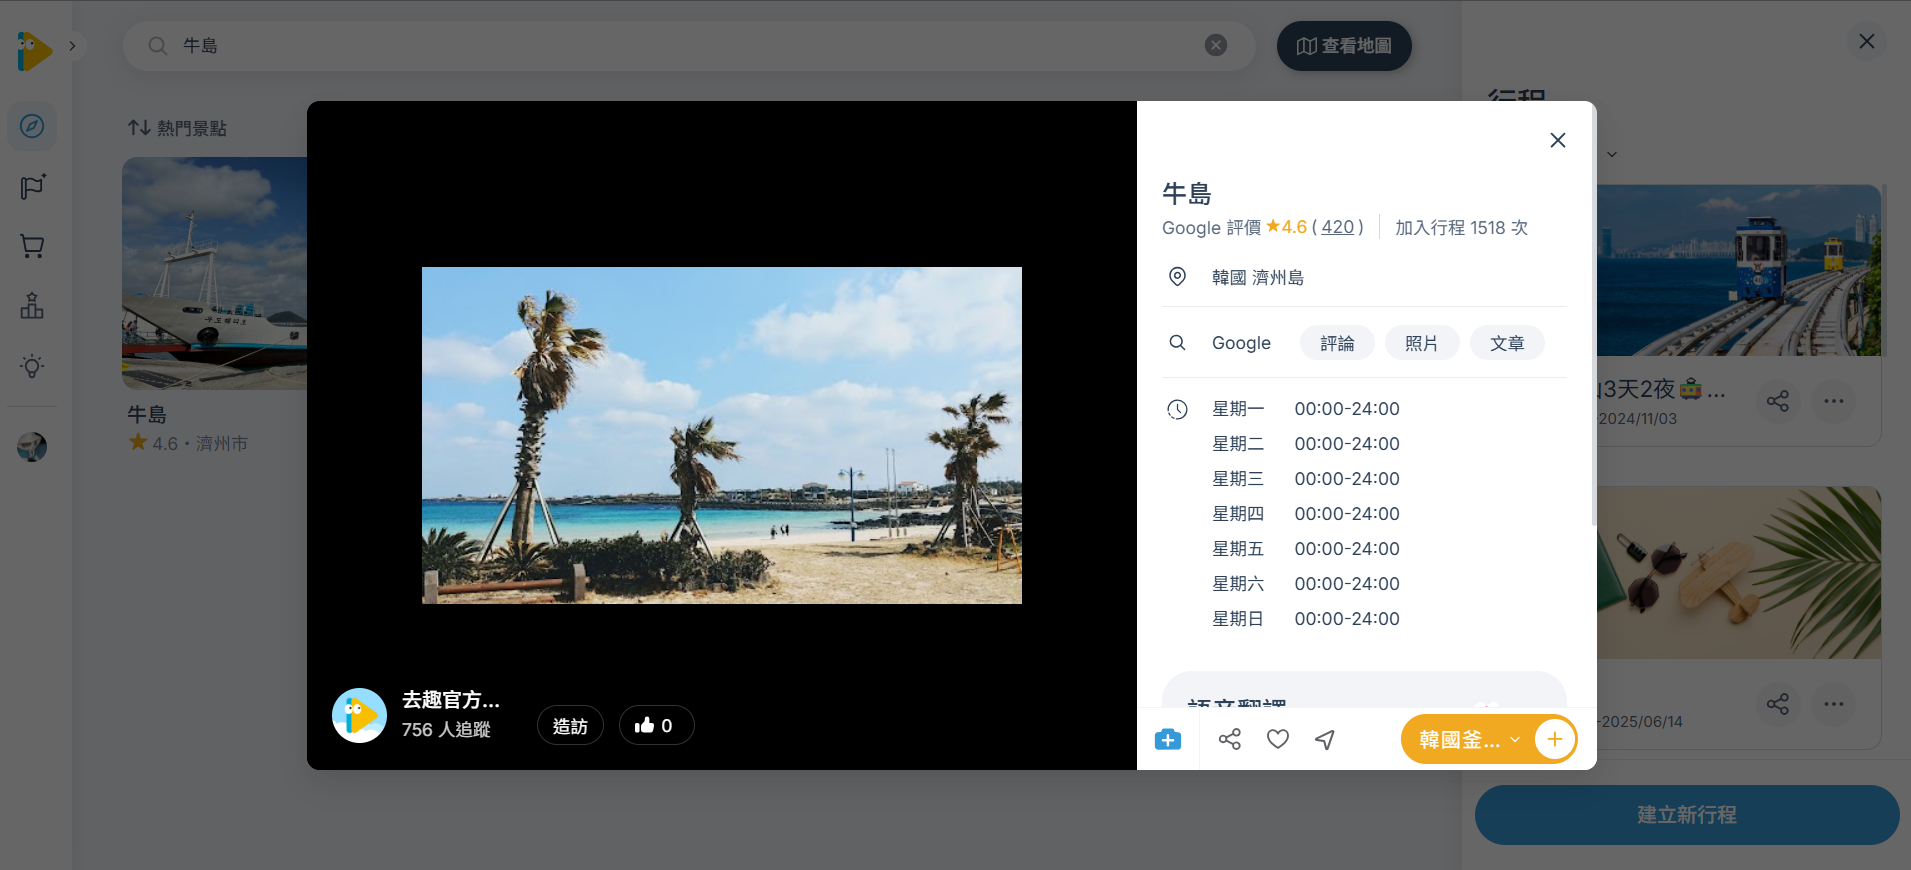Like the photo with thumbs-up button
1911x870 pixels.
[x=656, y=726]
